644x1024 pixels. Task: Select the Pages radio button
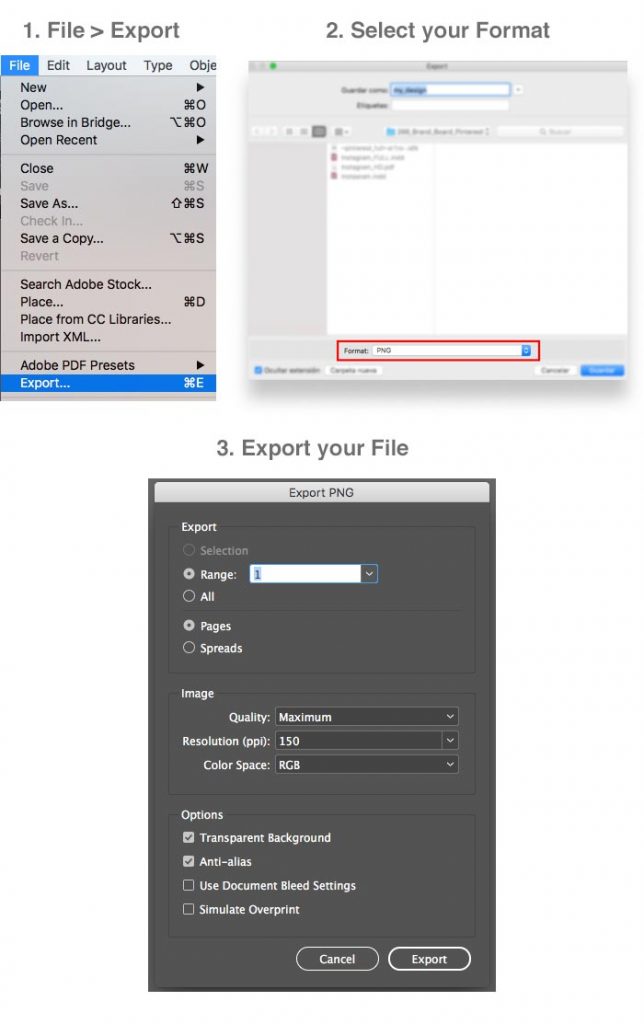(x=189, y=625)
